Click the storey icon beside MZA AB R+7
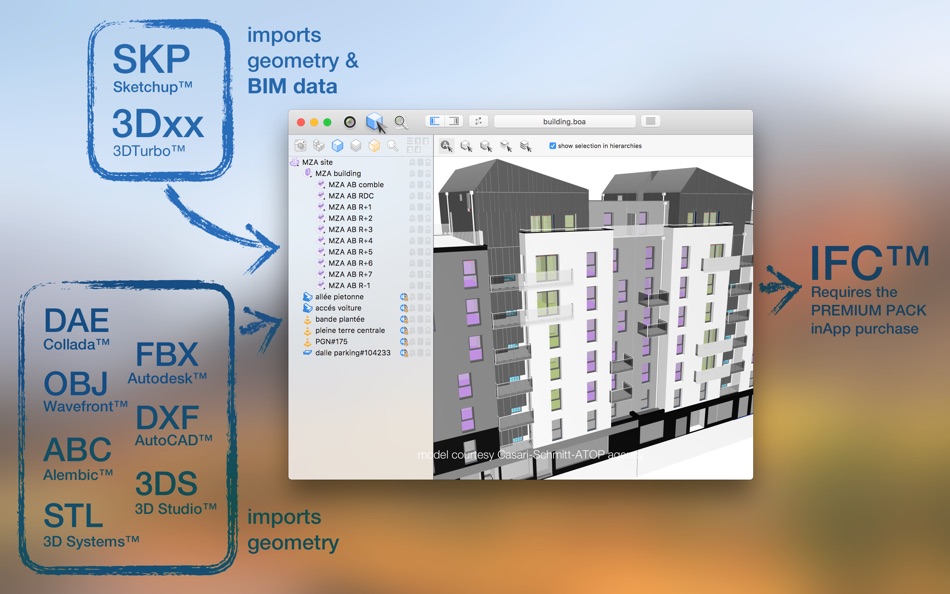 coord(321,275)
